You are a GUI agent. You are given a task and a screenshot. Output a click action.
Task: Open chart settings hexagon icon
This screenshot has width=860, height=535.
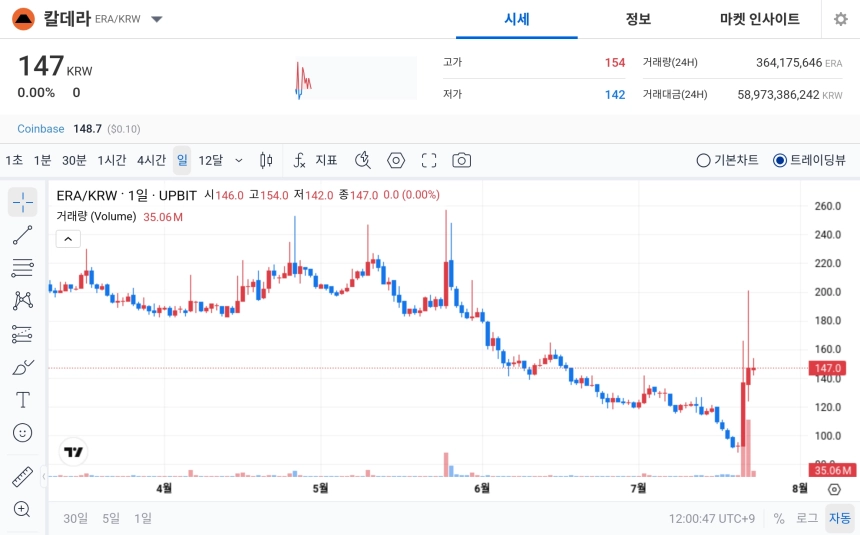(396, 160)
